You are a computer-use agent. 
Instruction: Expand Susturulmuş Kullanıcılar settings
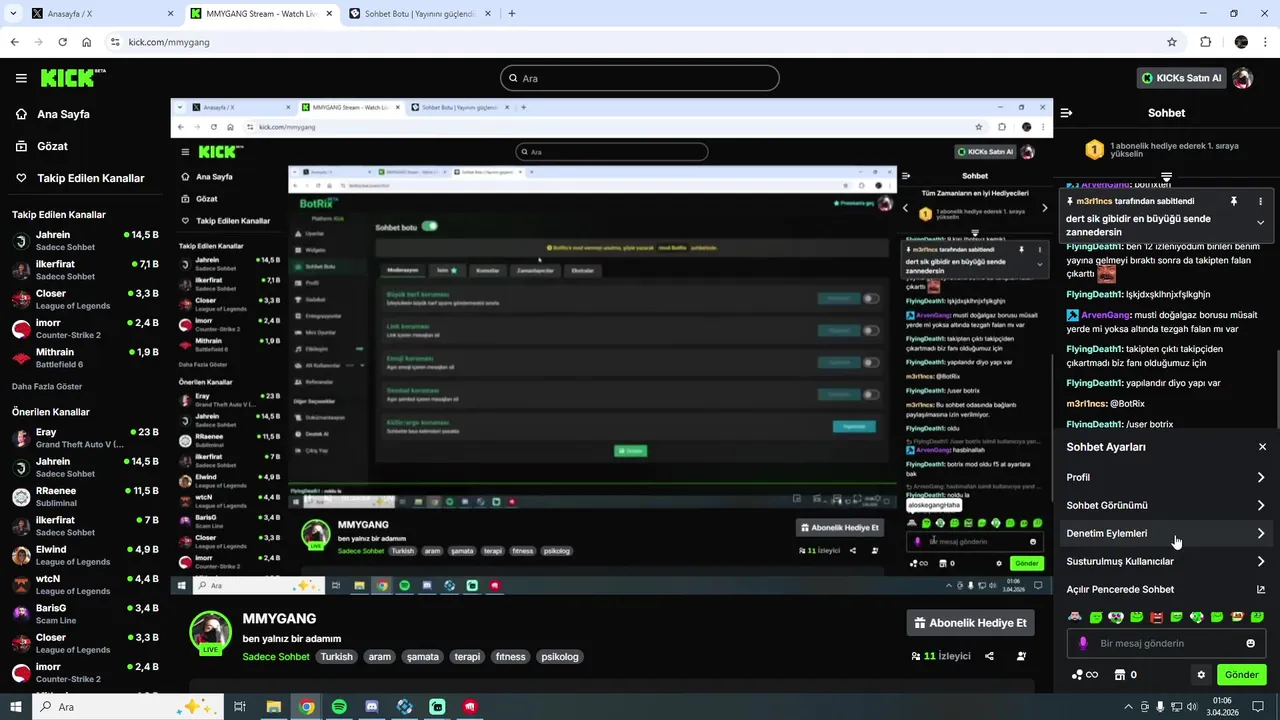(1166, 561)
